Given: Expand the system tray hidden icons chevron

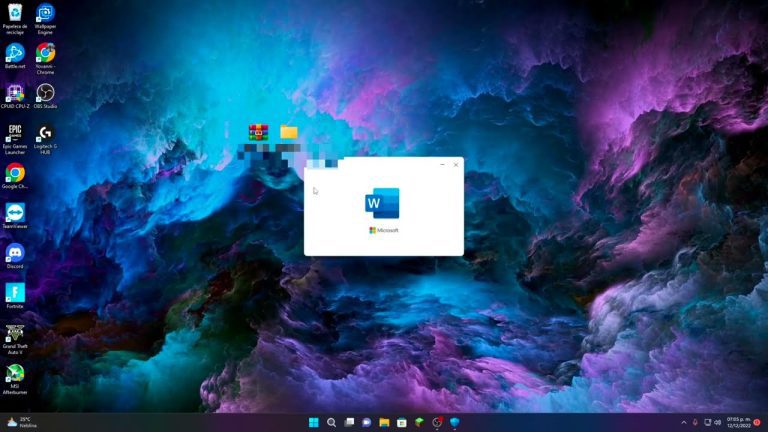Looking at the screenshot, I should tap(684, 422).
